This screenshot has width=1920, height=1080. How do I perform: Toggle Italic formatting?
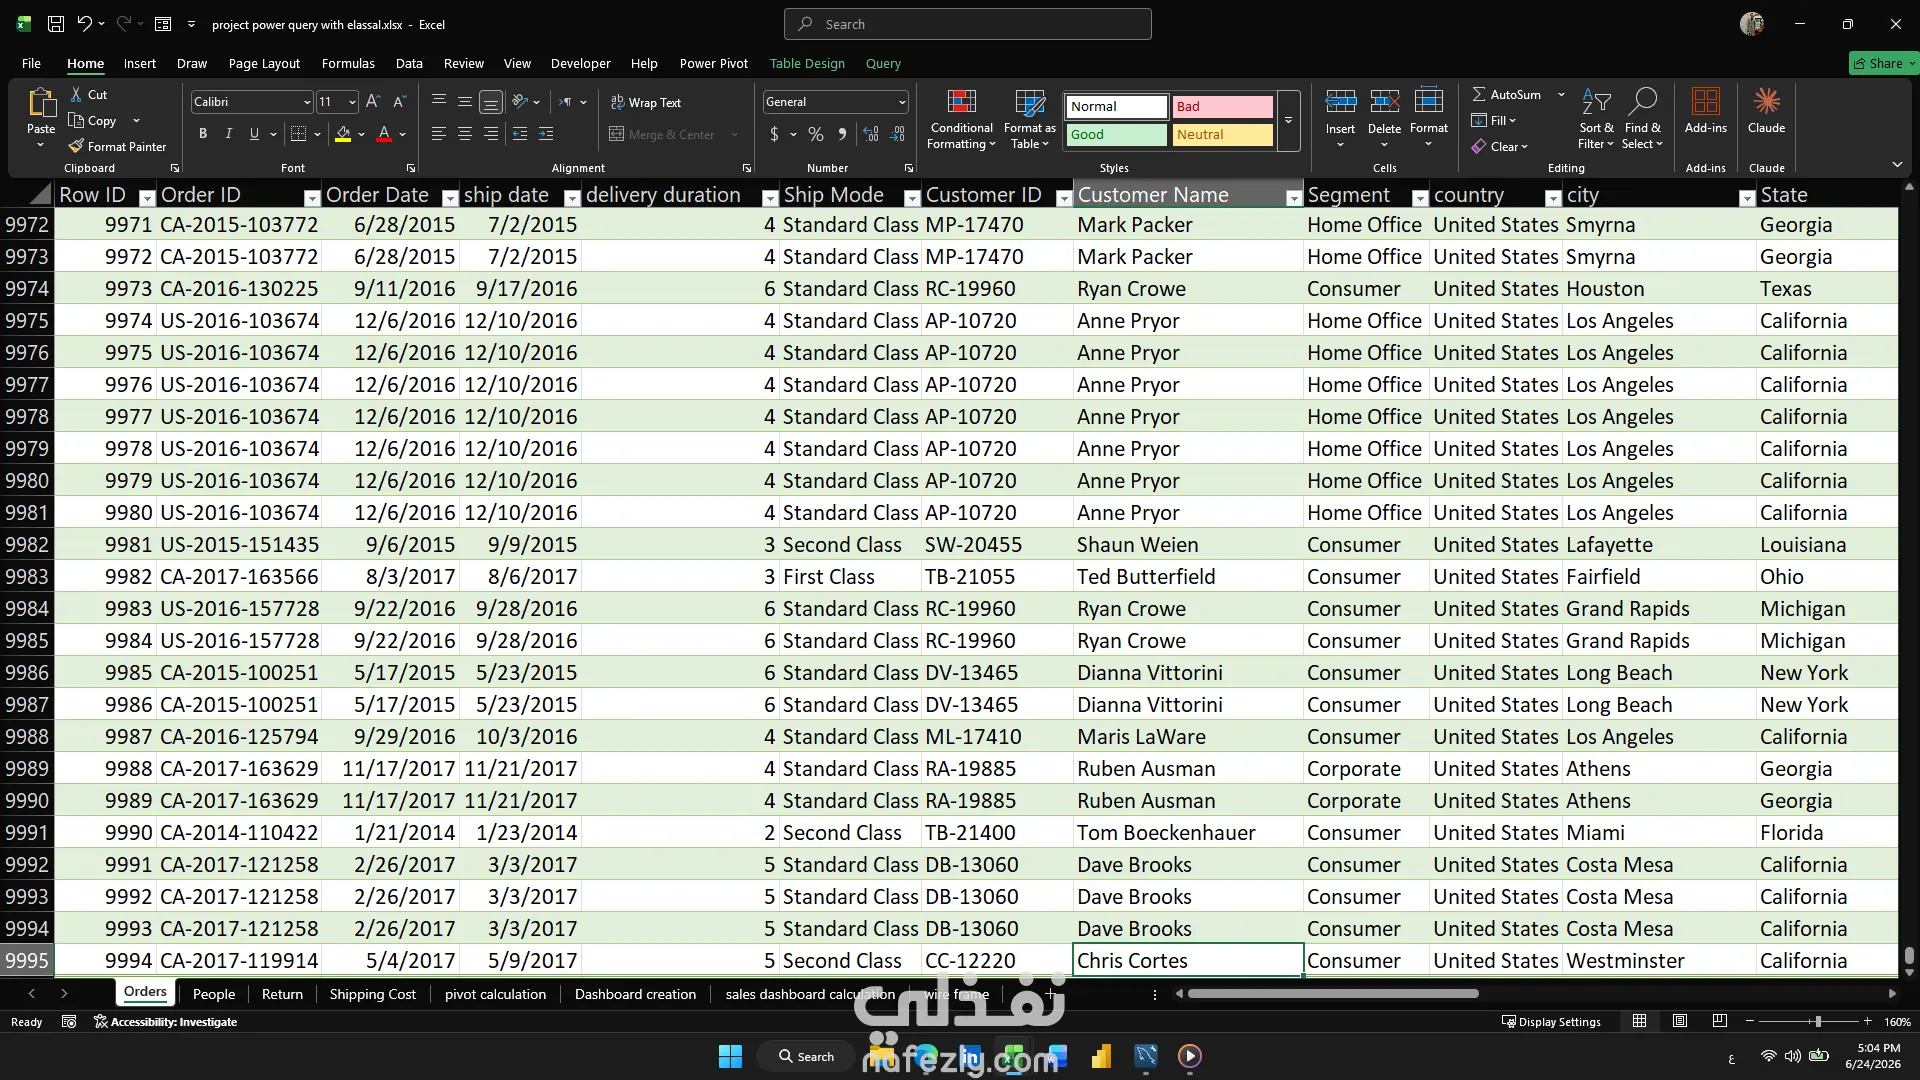click(x=229, y=134)
